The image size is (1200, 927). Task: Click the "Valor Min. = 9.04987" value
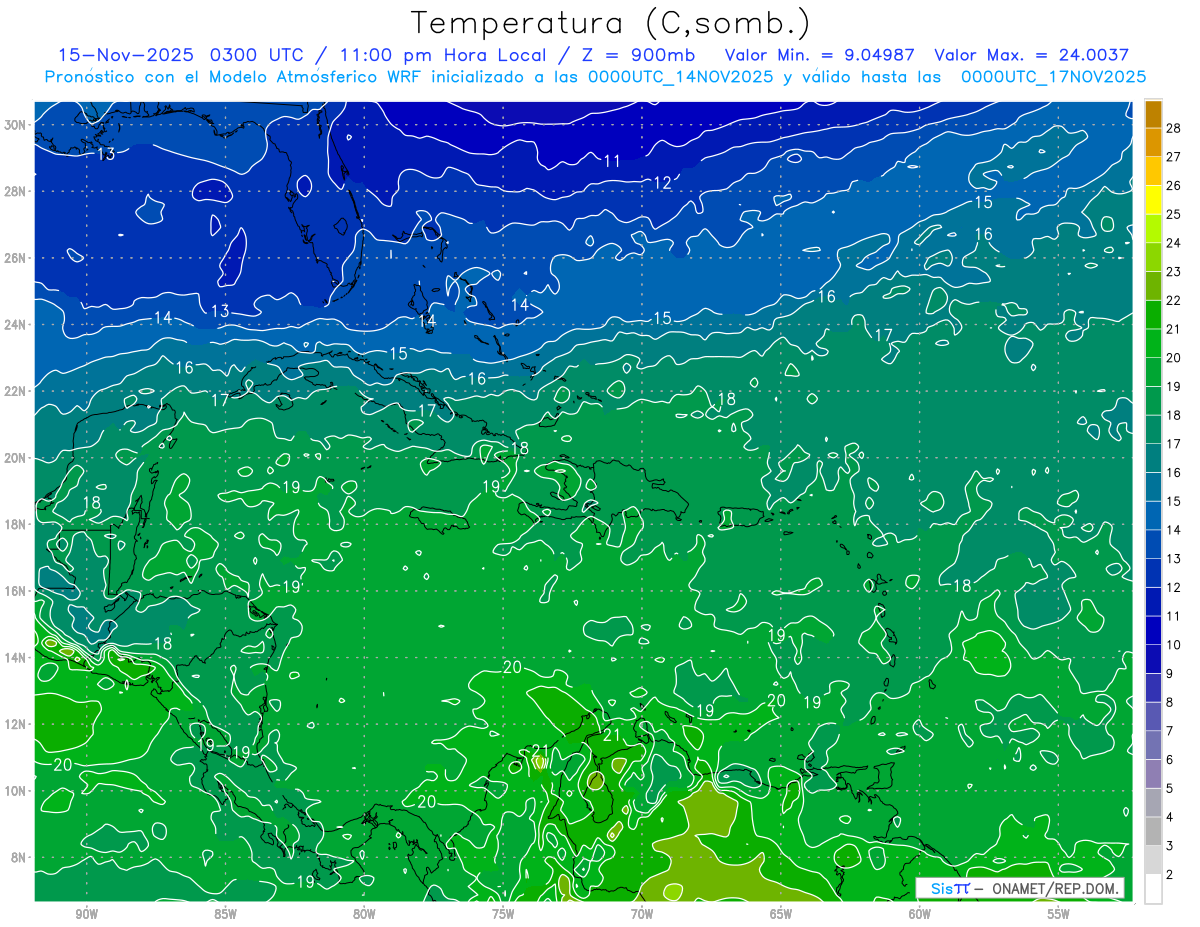click(819, 55)
